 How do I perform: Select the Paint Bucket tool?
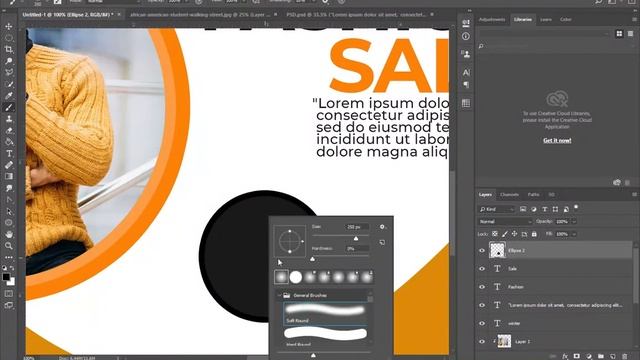tap(9, 142)
